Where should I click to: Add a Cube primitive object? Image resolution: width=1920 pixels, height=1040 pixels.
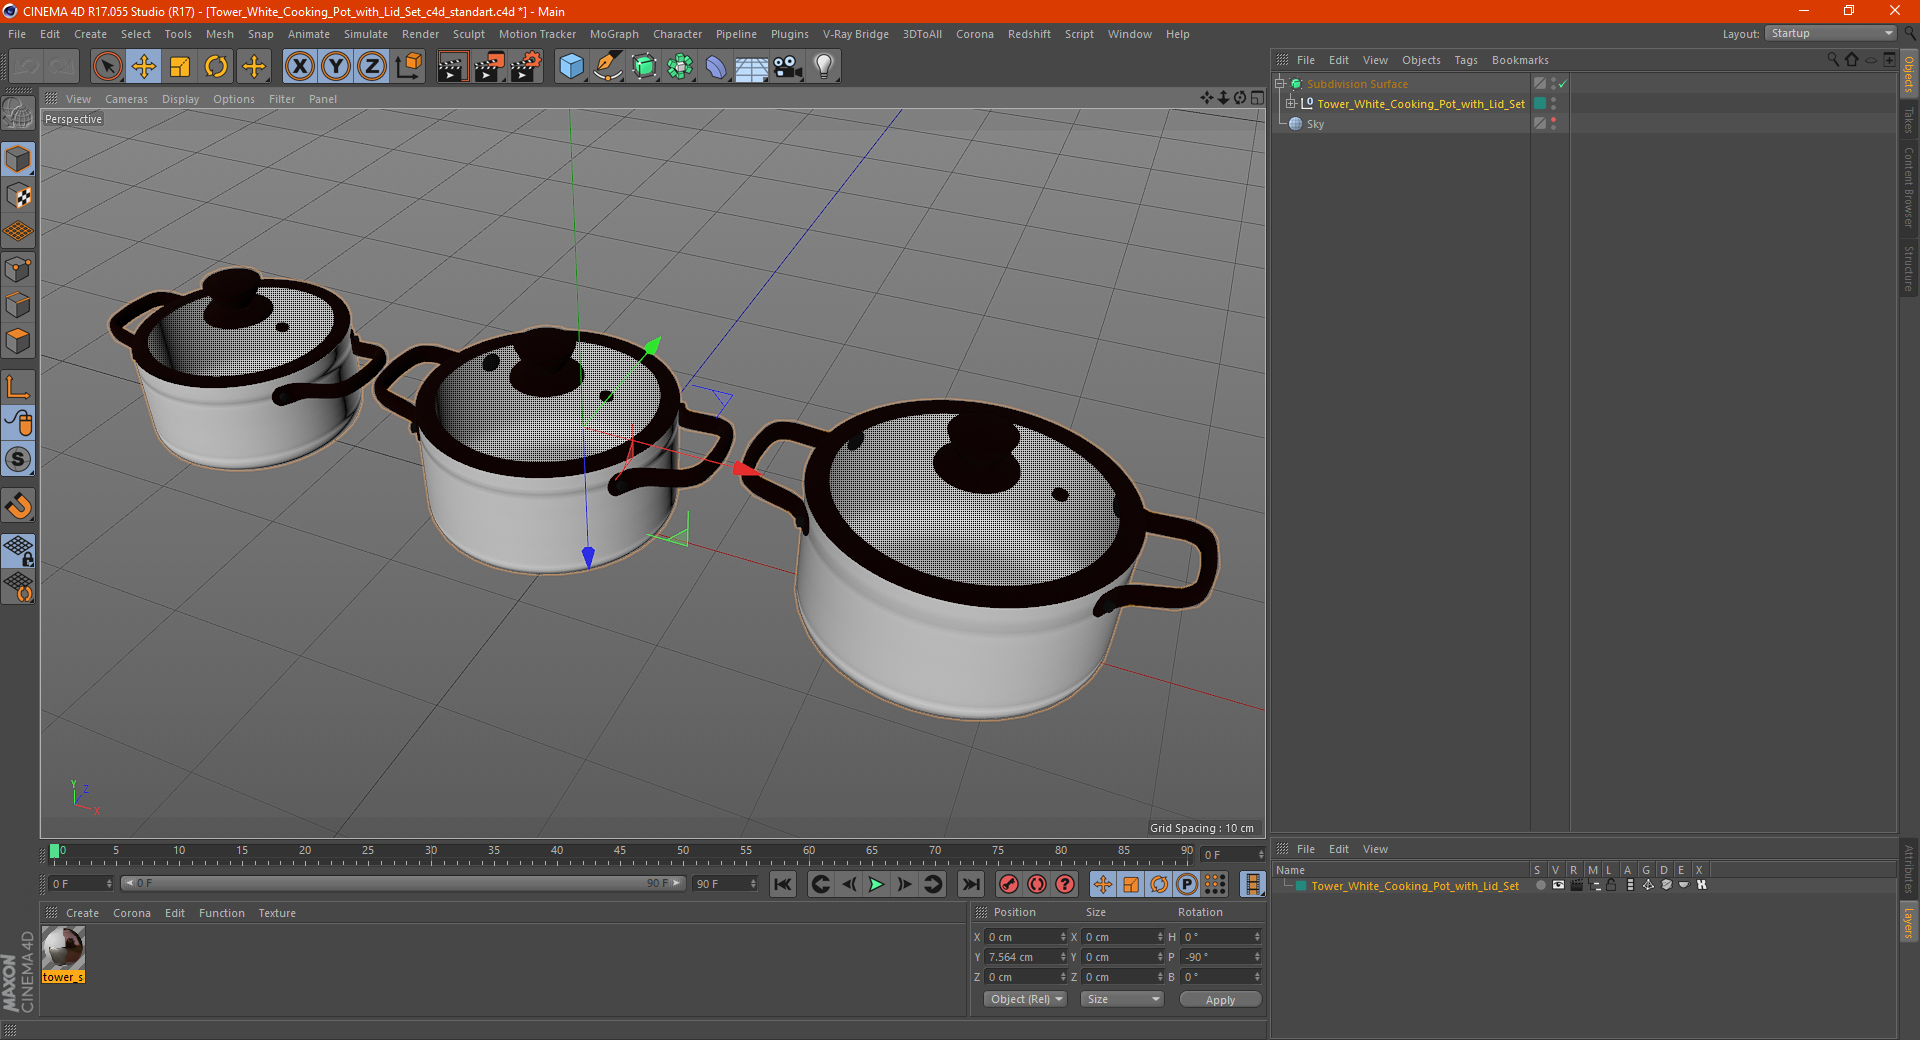pyautogui.click(x=571, y=67)
